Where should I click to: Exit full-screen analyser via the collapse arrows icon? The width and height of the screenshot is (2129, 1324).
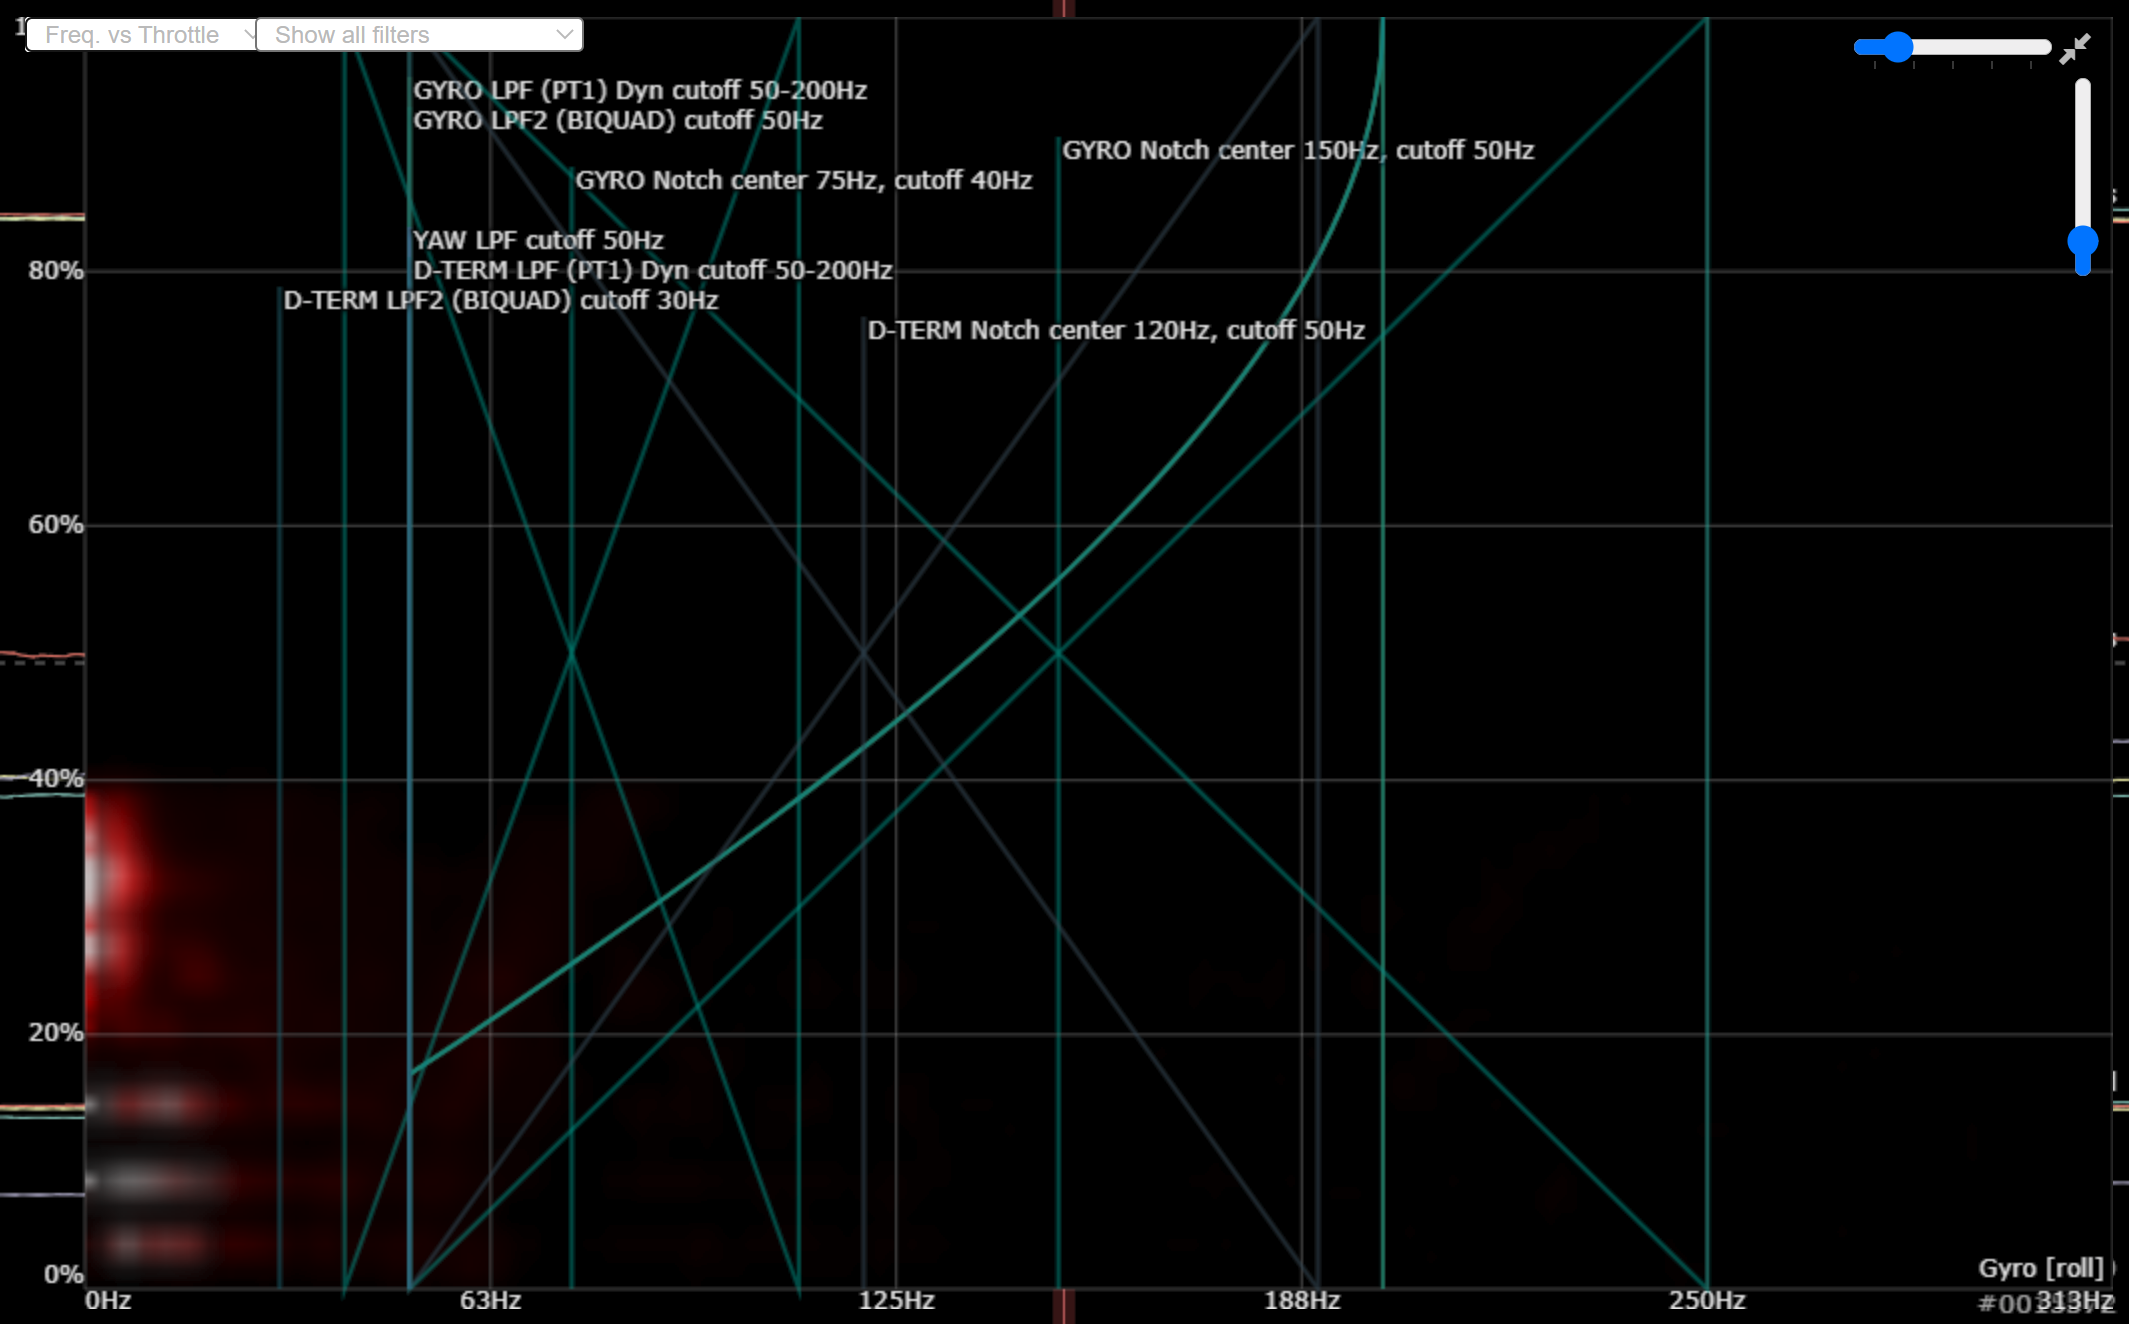[2075, 47]
